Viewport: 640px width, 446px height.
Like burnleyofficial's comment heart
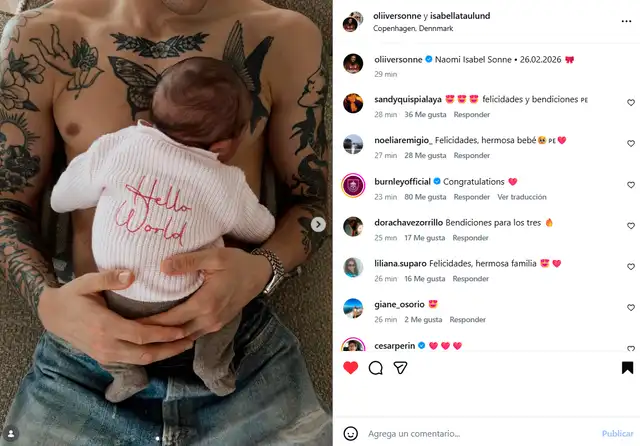(x=631, y=185)
